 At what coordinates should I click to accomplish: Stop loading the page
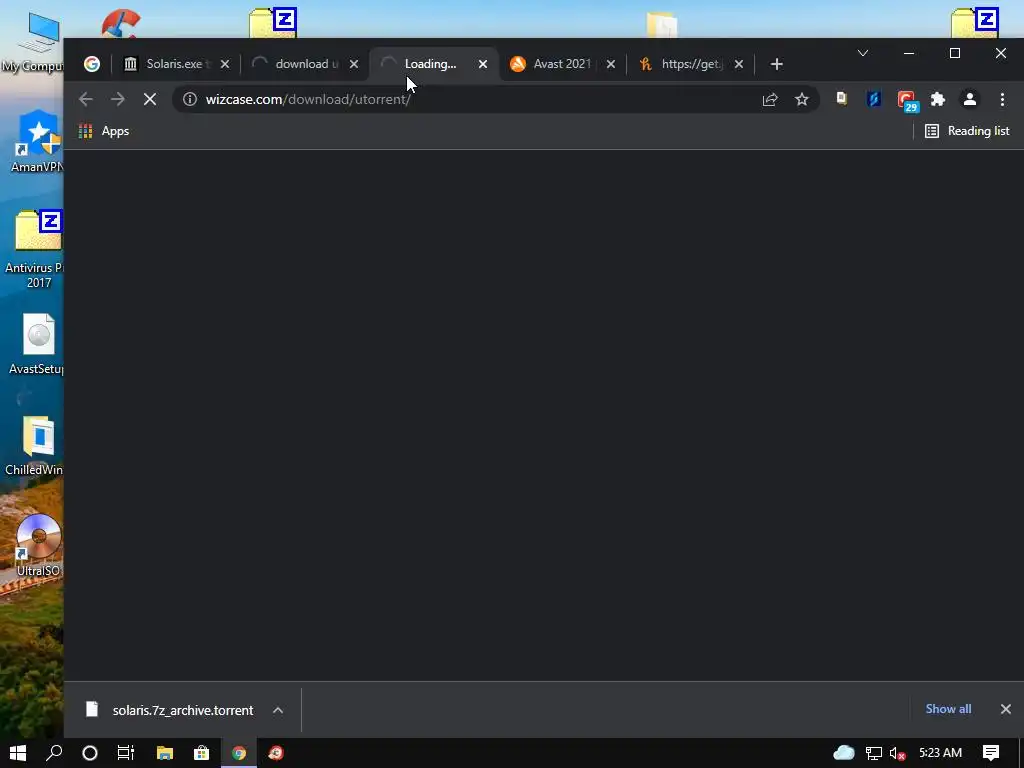click(150, 99)
